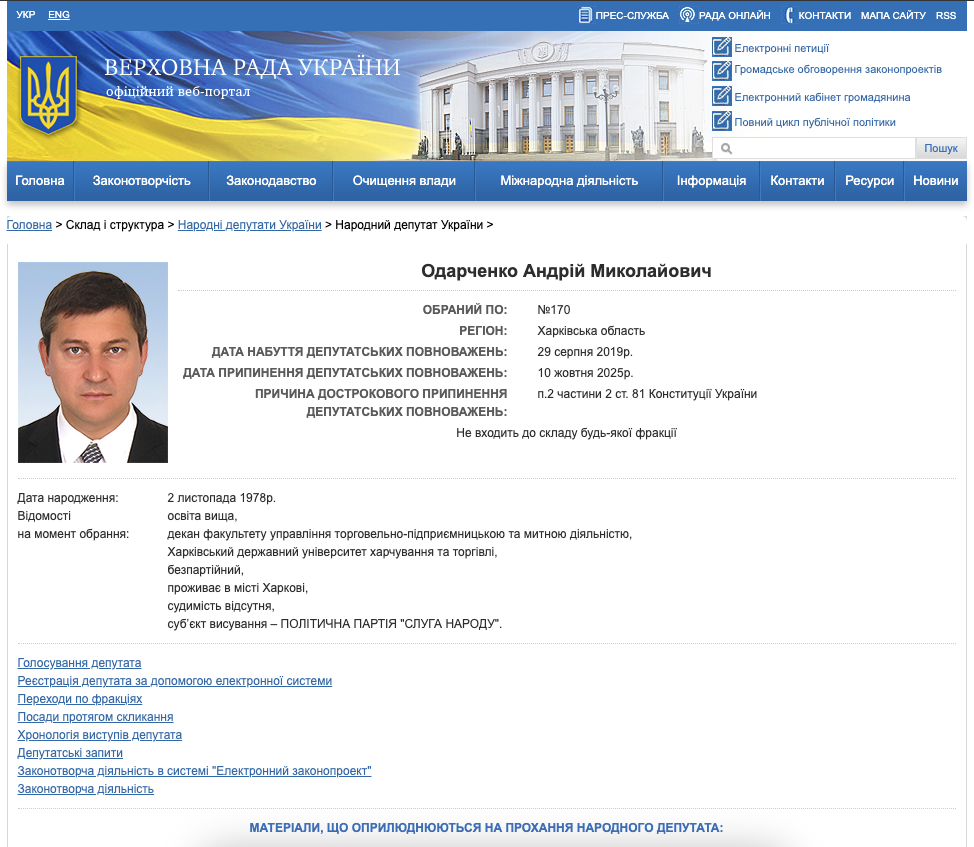Click the deputy's portrait photo
Viewport: 974px width, 847px height.
93,362
